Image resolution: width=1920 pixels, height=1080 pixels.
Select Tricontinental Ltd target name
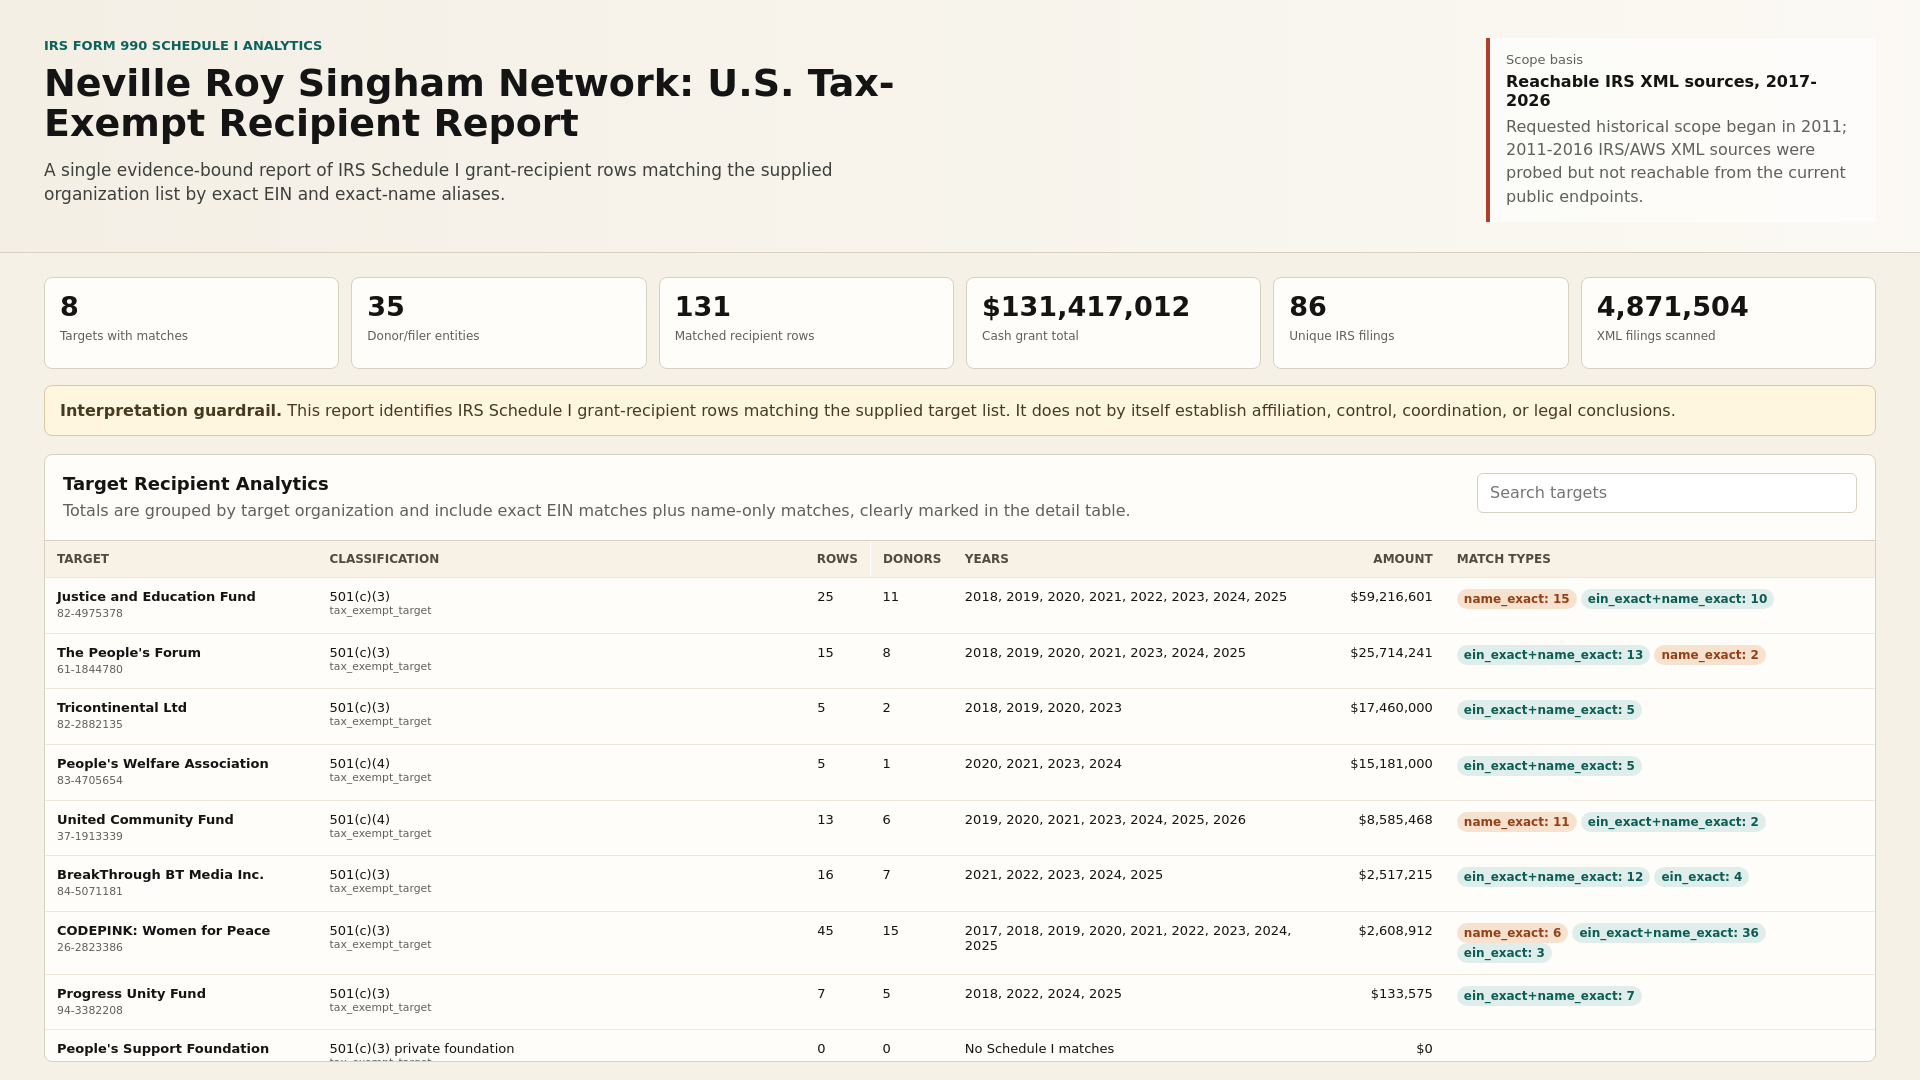[x=122, y=708]
